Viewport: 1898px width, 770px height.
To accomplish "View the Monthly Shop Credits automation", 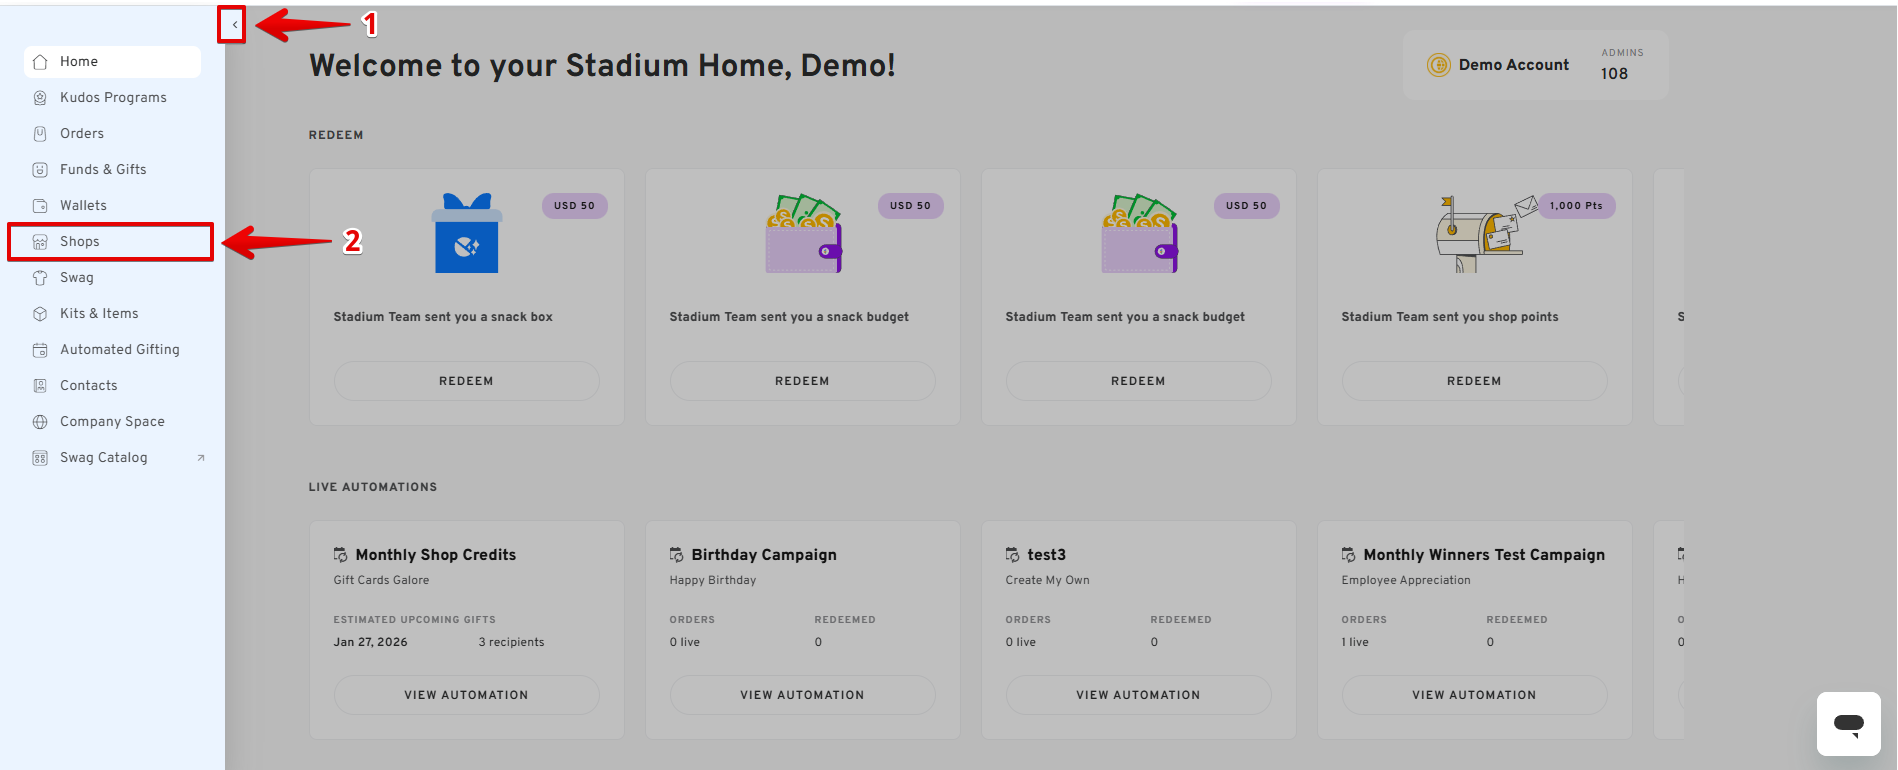I will (466, 695).
